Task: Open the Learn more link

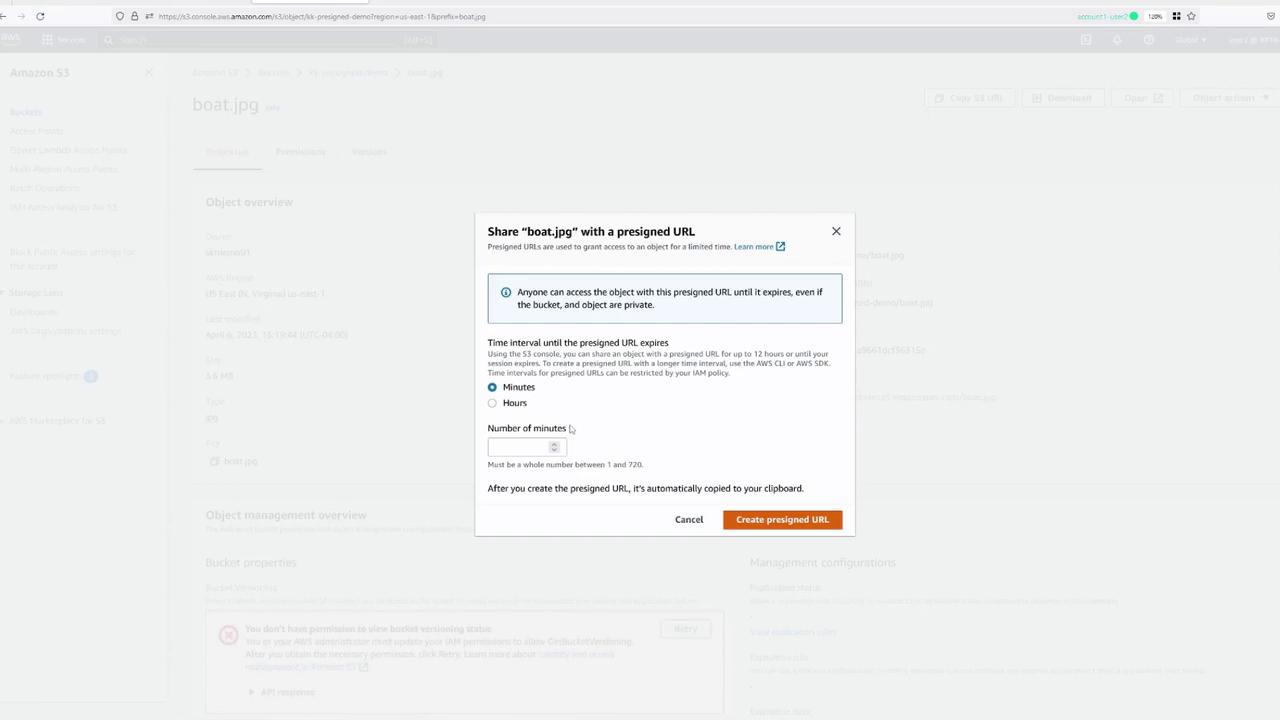Action: [753, 247]
